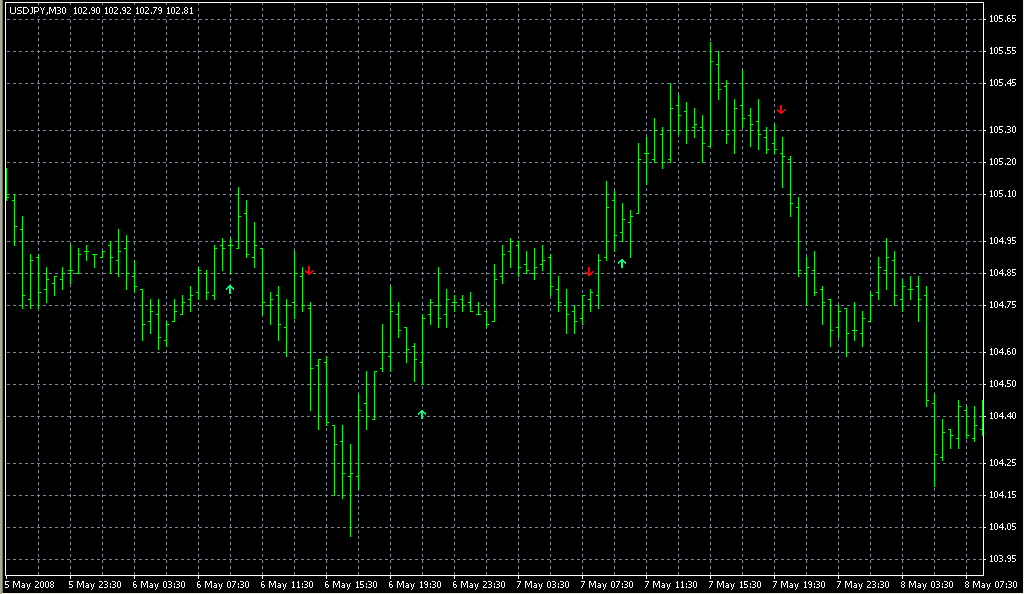This screenshot has height=594, width=1024.
Task: Click the 7 May 15:30 time label
Action: (x=735, y=585)
